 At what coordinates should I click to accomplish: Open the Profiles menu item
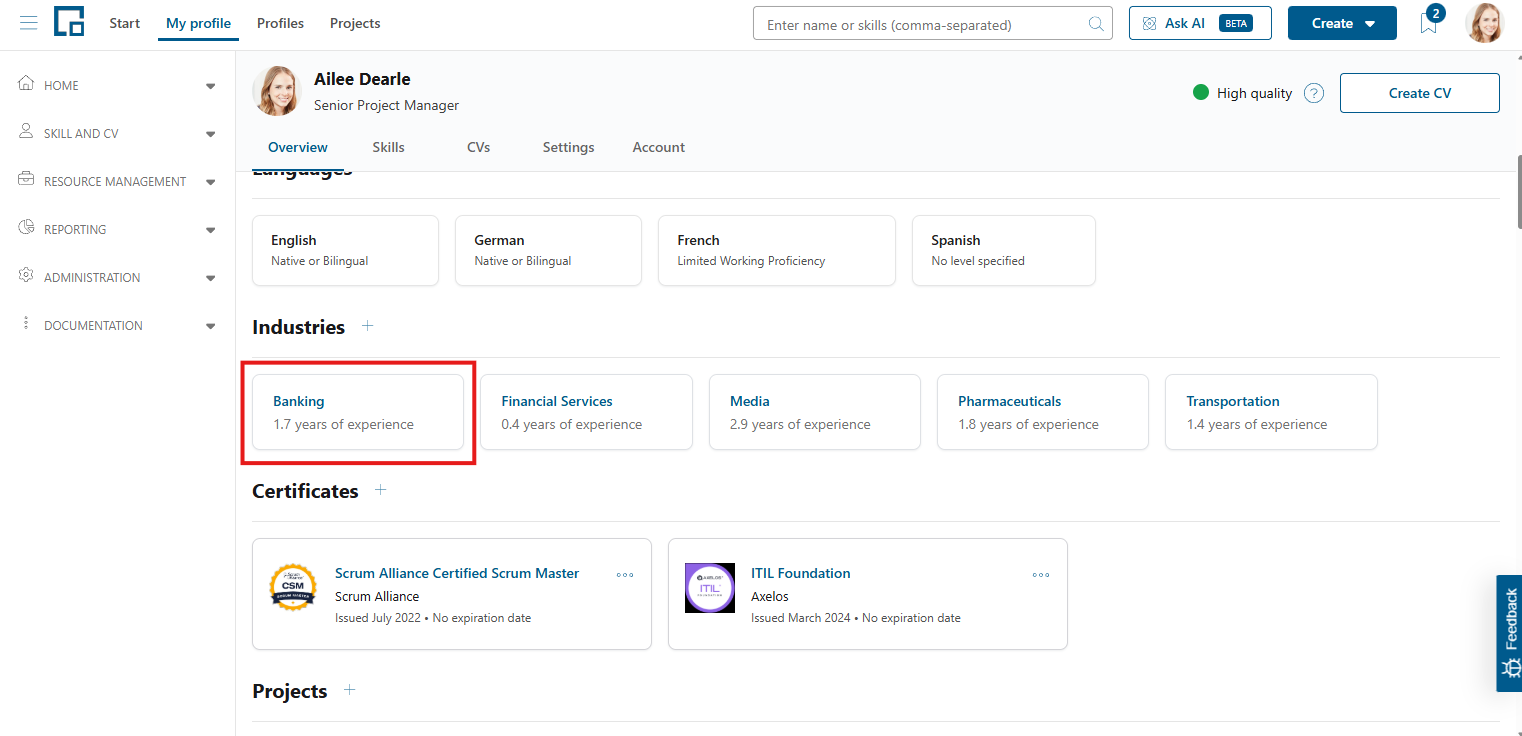[x=280, y=23]
